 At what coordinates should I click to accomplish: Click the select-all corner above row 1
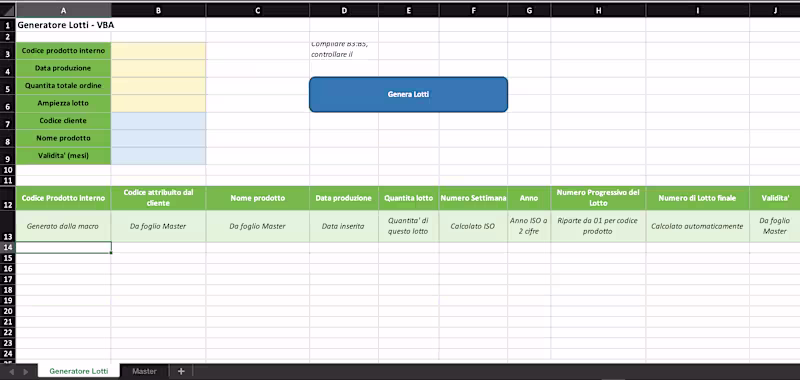(x=8, y=10)
